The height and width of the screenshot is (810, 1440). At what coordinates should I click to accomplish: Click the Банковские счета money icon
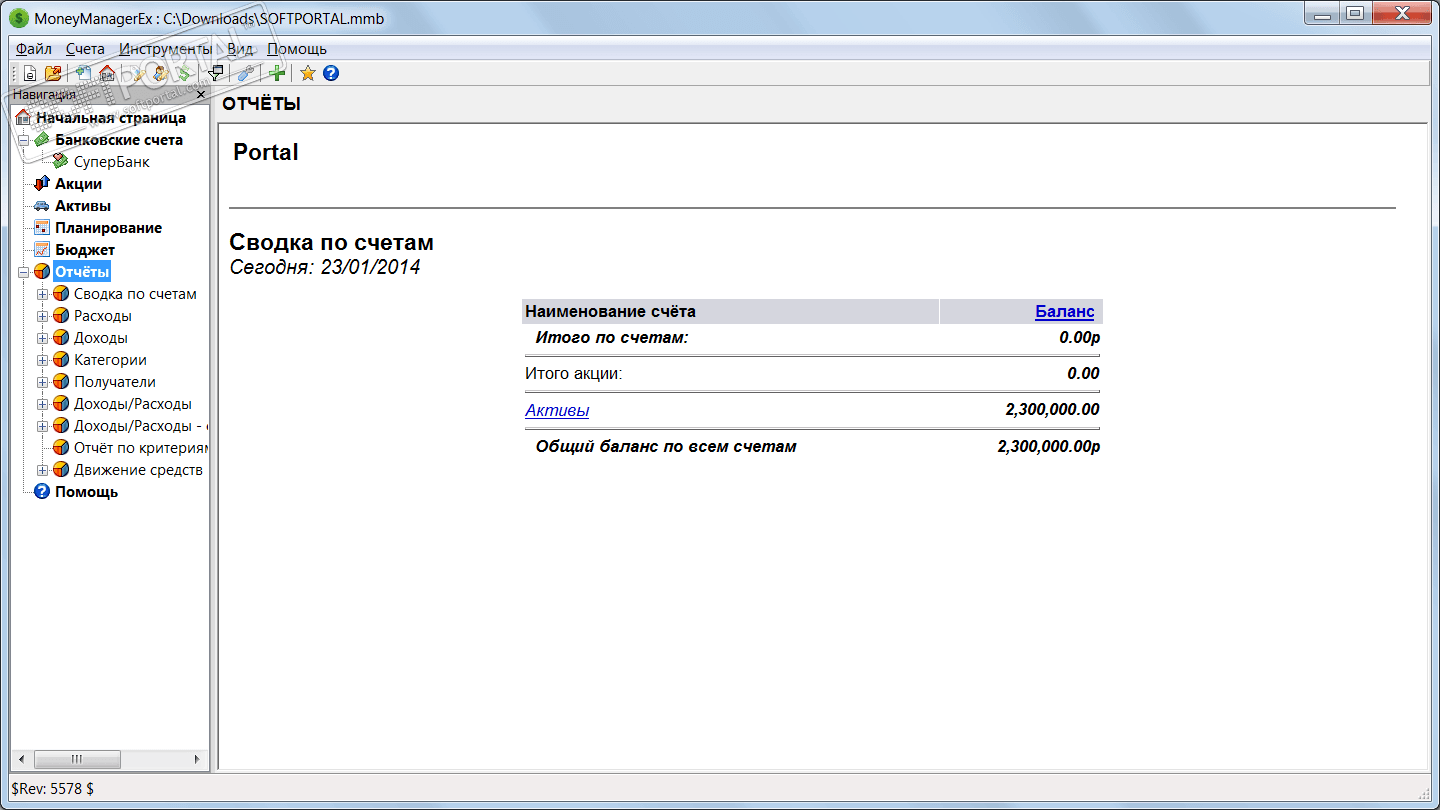(42, 140)
